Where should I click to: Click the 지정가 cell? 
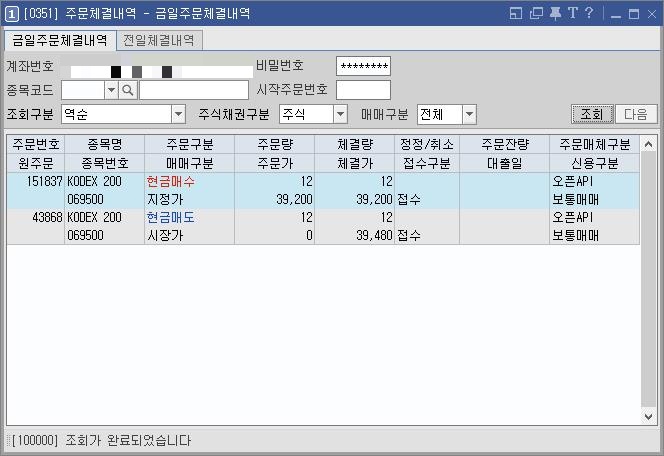coord(189,199)
